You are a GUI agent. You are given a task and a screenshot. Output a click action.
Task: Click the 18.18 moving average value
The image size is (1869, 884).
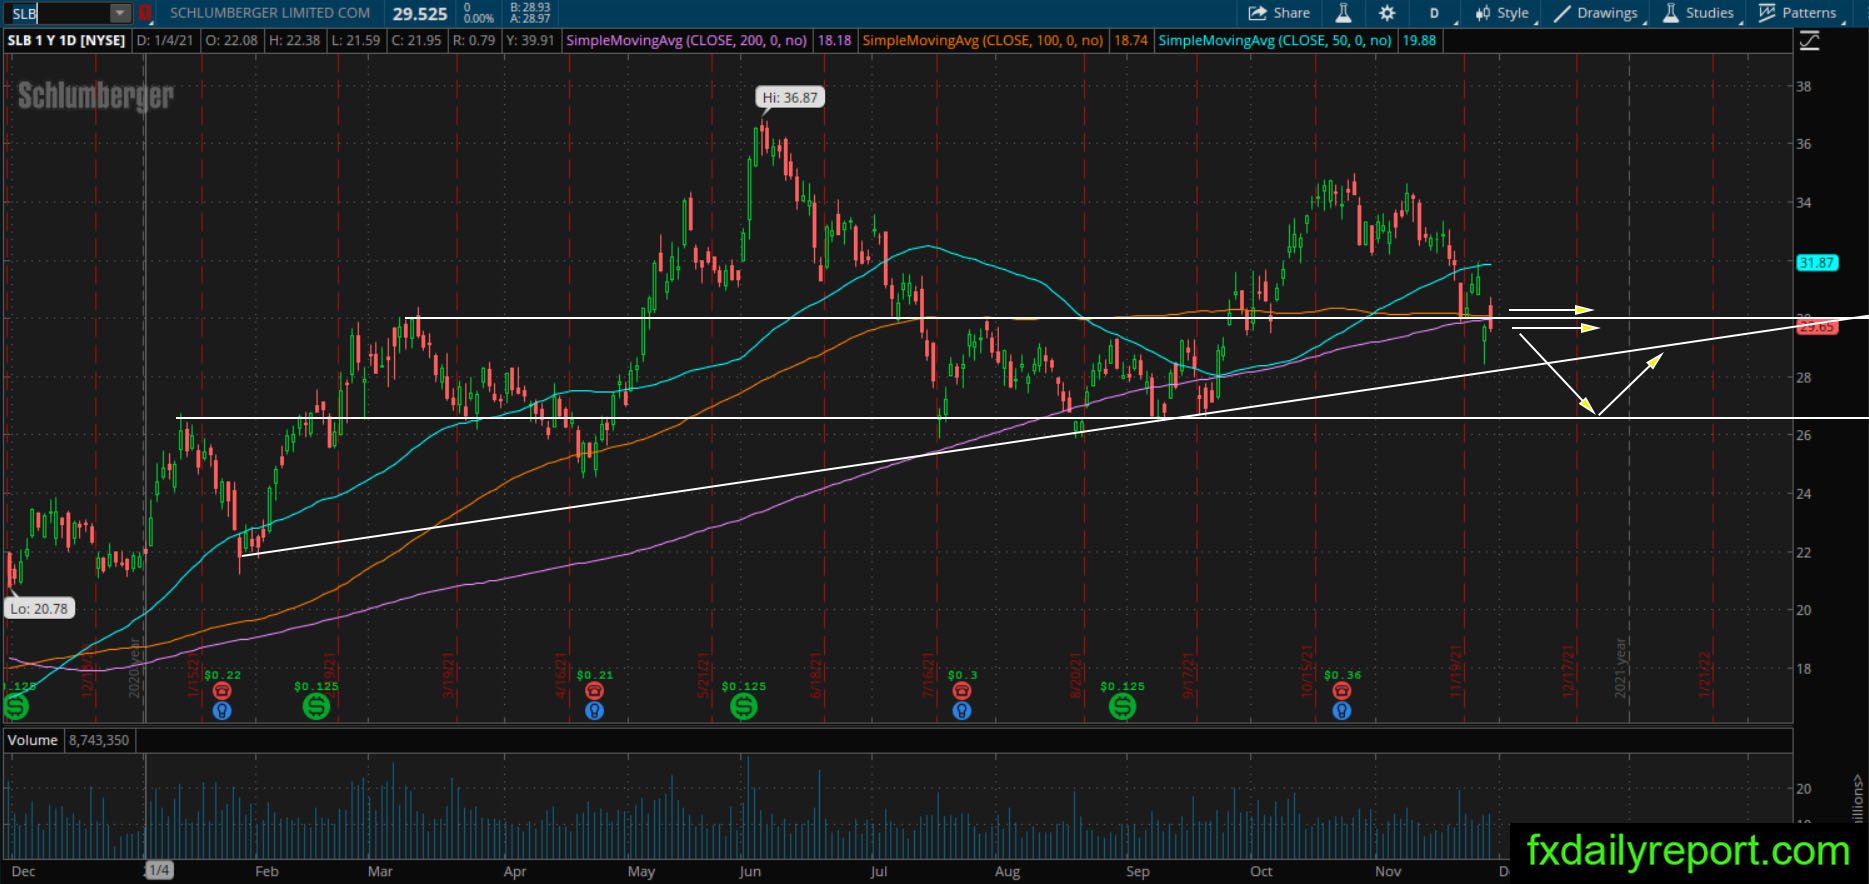[x=834, y=41]
